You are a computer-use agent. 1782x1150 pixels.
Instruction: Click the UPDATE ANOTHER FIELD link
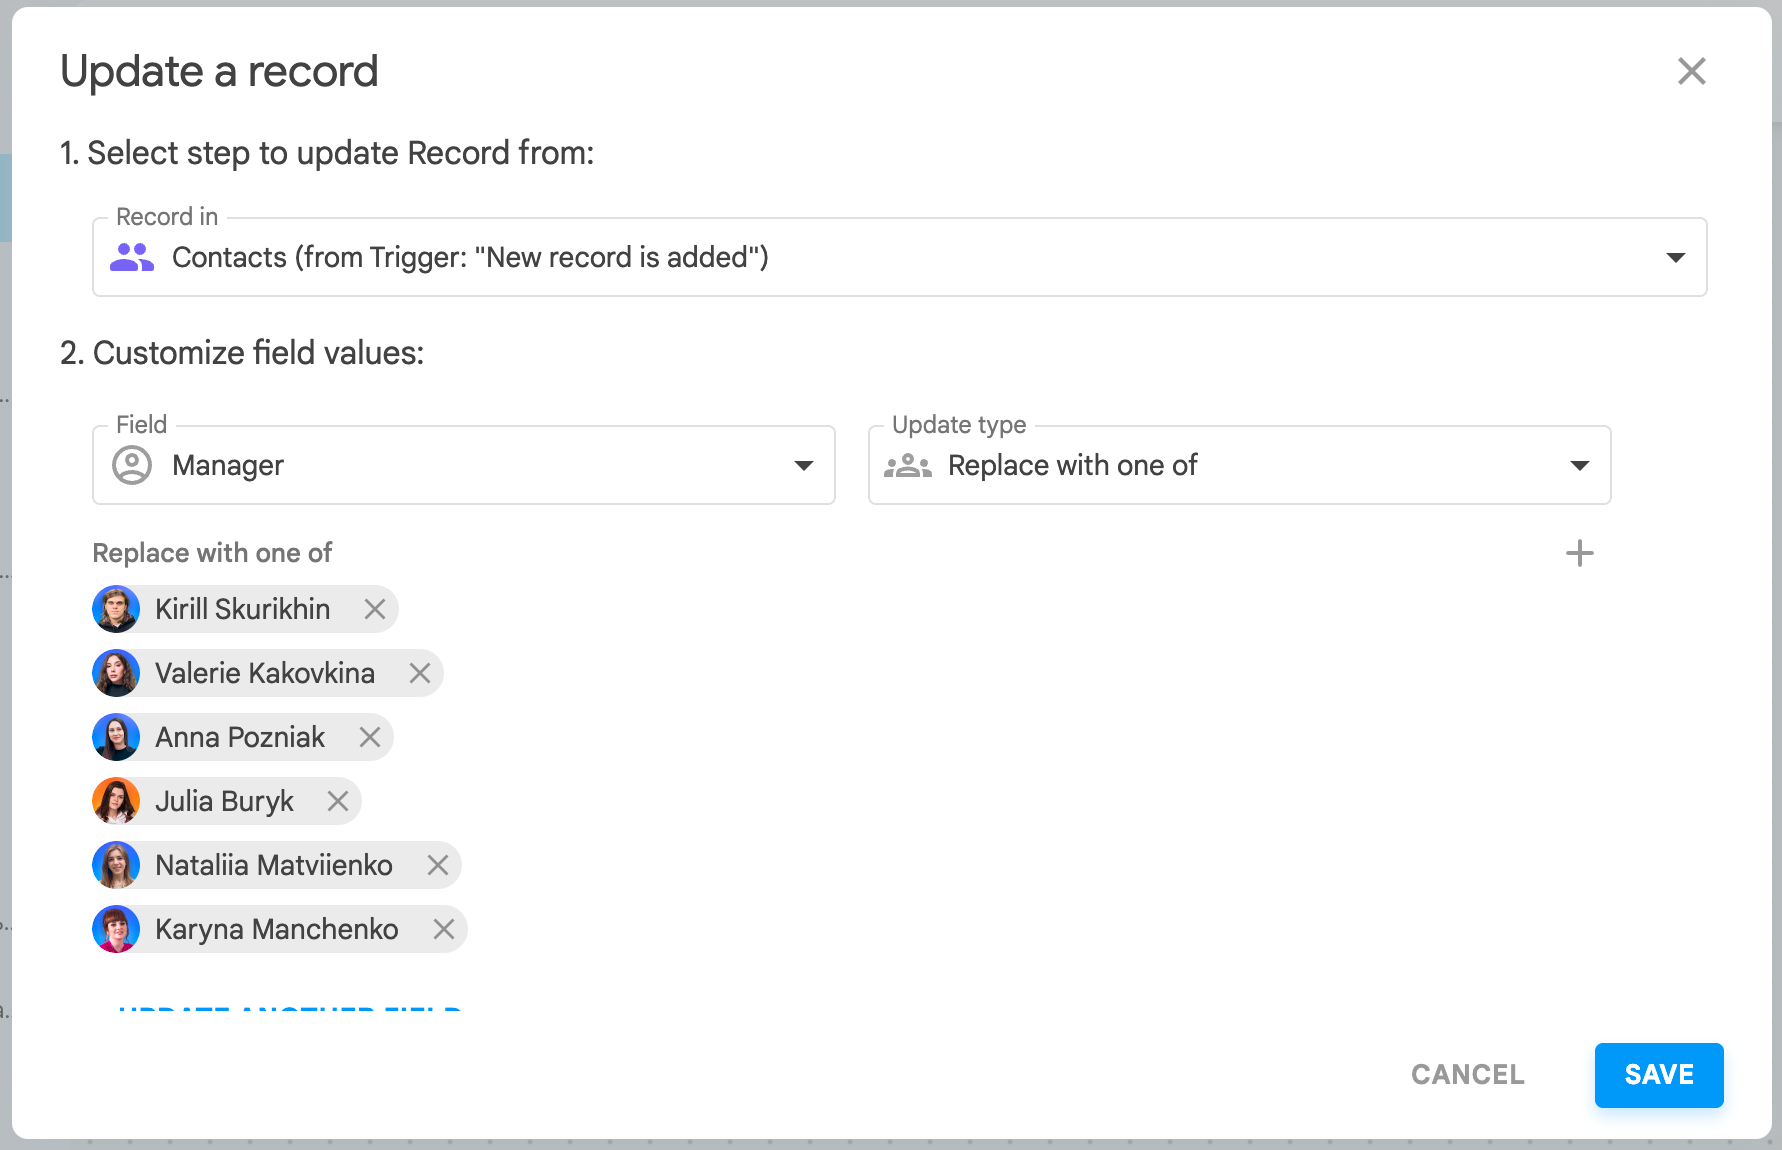290,1012
